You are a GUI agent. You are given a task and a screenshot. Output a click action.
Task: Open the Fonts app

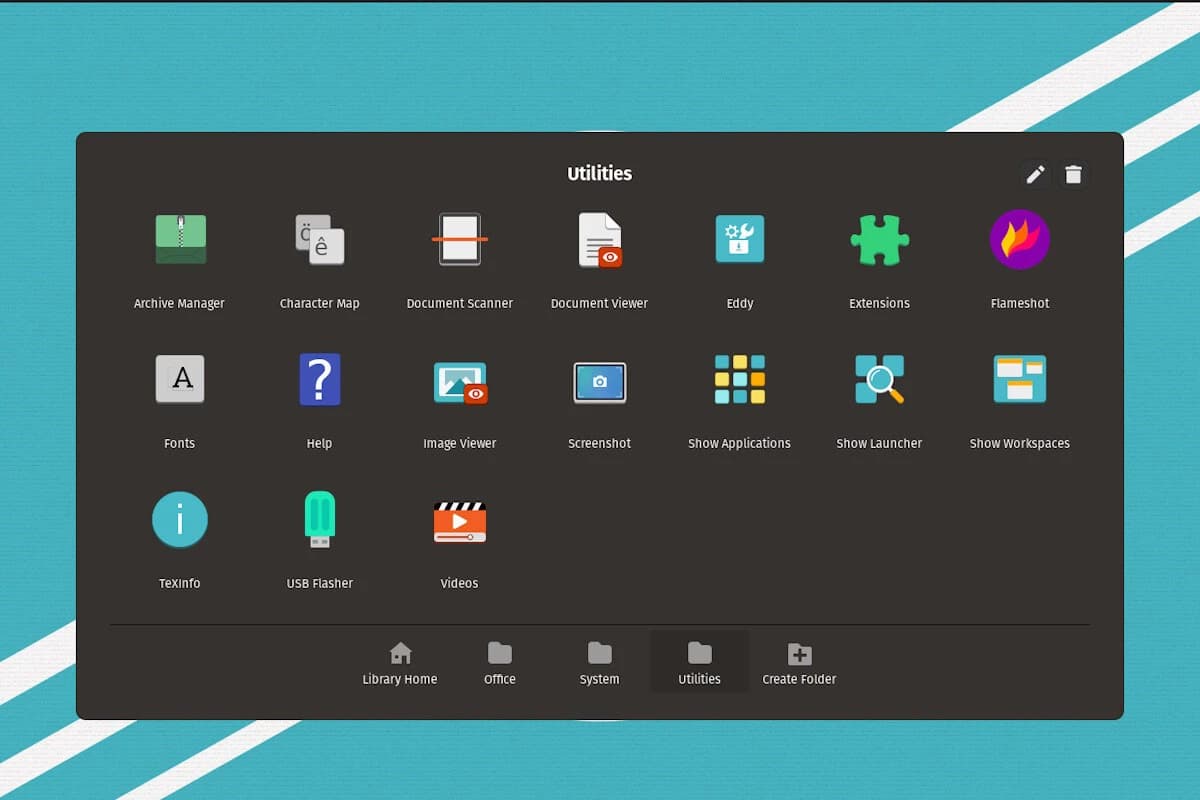tap(180, 380)
